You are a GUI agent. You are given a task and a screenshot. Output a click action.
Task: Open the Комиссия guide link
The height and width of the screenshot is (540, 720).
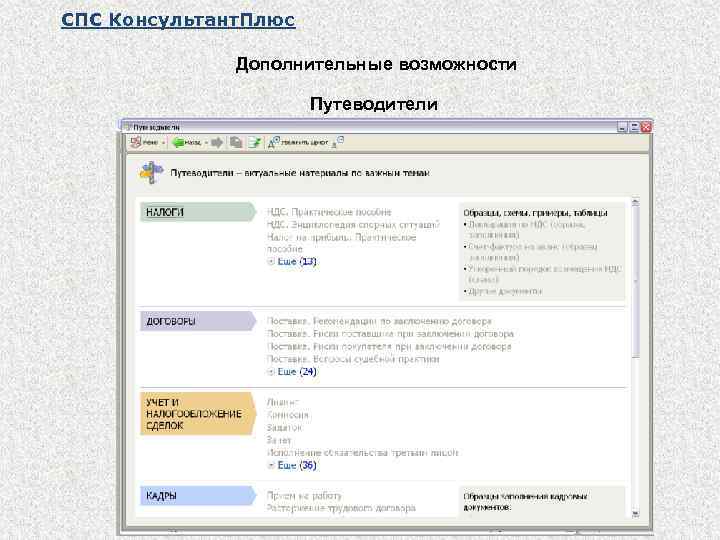pos(287,415)
